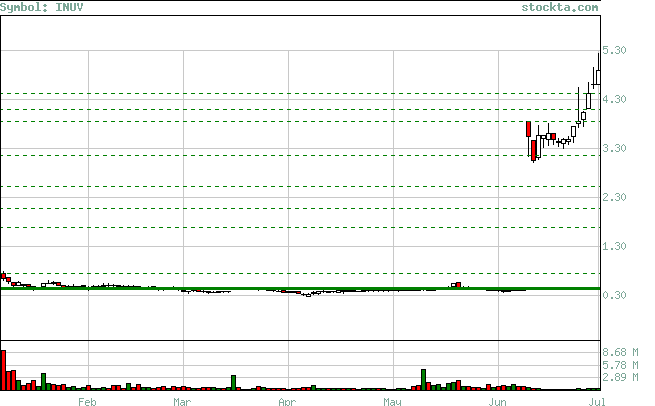Click the 2.30 price axis label
Screen dimensions: 655x406
click(614, 197)
